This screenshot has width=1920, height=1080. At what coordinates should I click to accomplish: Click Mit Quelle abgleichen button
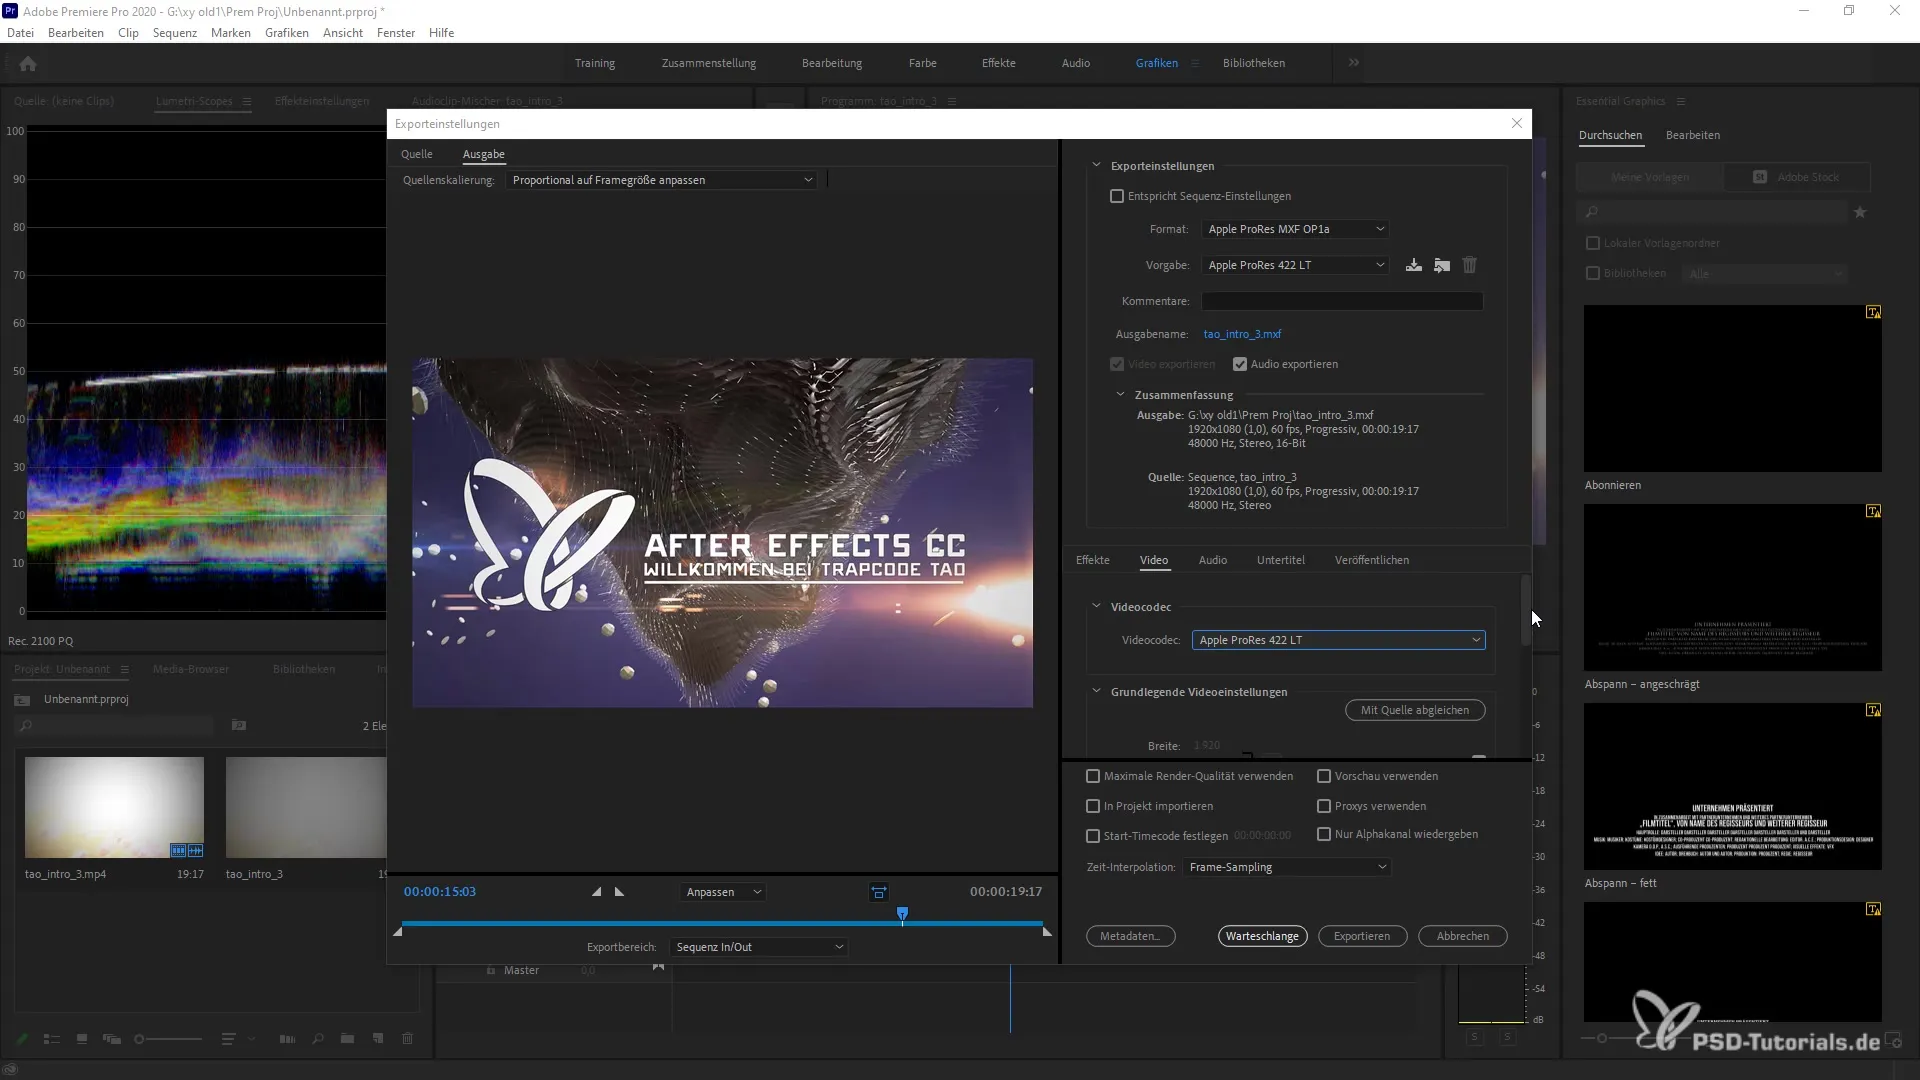[x=1415, y=710]
